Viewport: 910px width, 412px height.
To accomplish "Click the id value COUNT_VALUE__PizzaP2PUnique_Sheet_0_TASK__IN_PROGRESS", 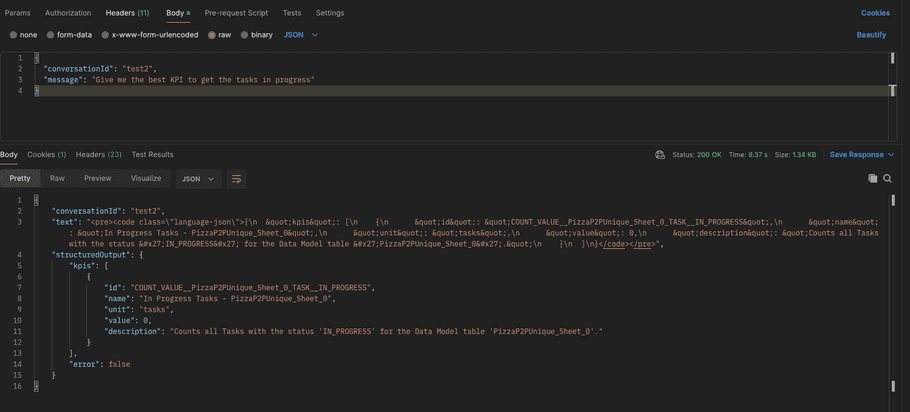I will click(x=251, y=287).
